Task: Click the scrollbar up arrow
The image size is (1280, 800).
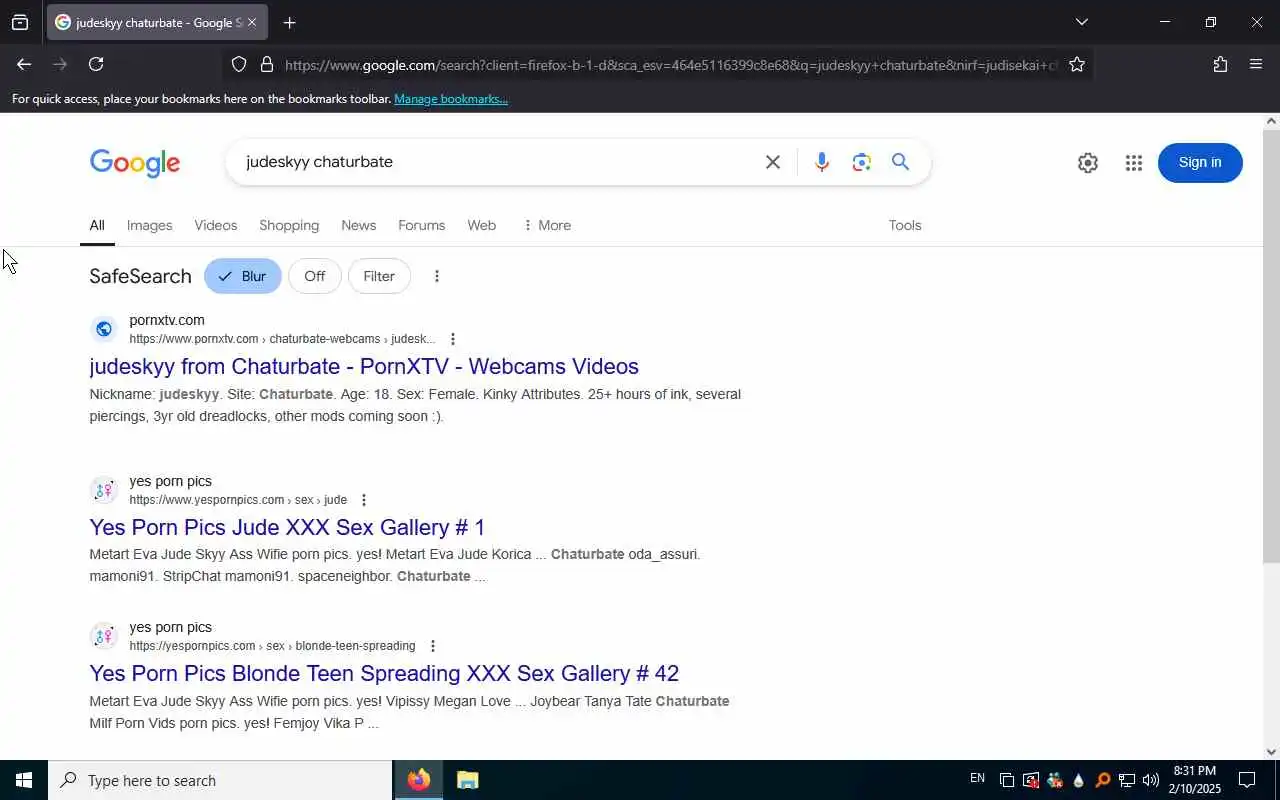Action: point(1271,121)
